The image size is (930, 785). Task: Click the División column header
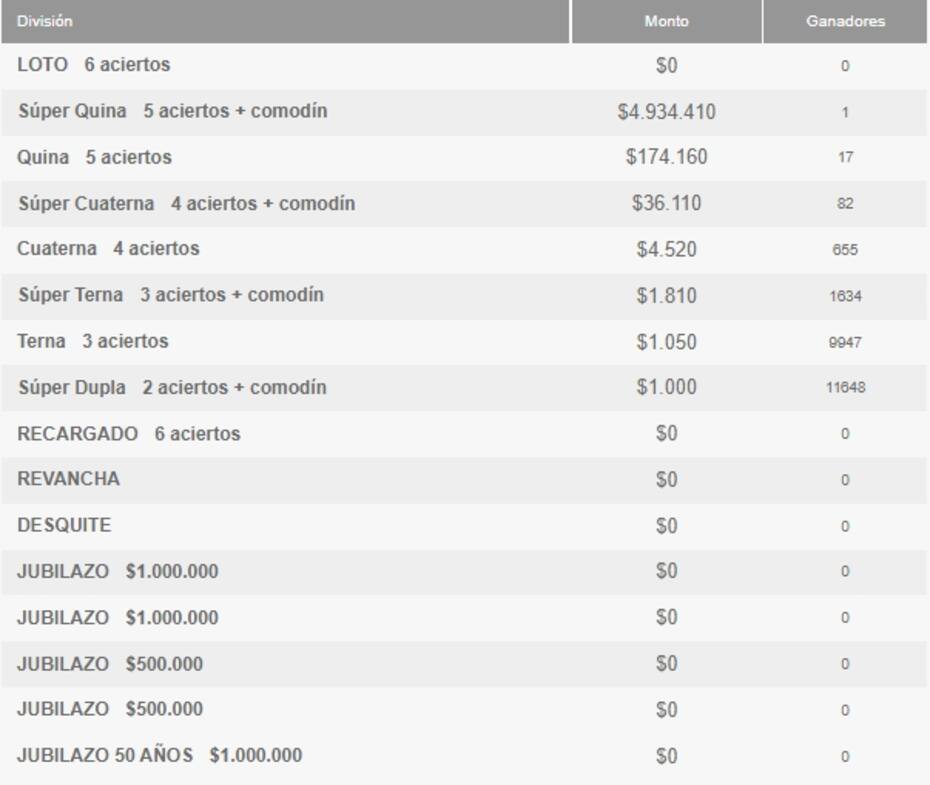(285, 21)
